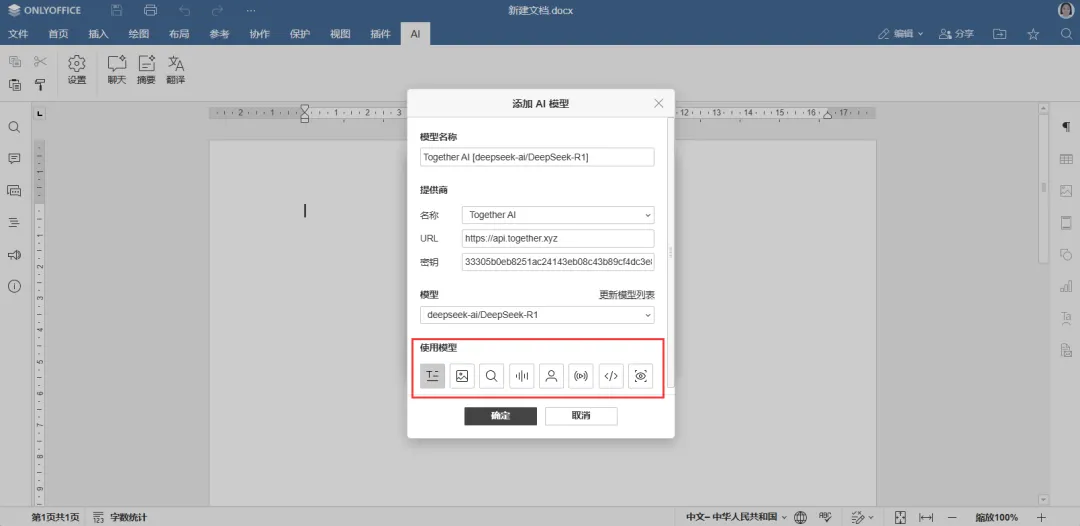
Task: Open the Find search icon in left sidebar
Action: click(x=14, y=127)
